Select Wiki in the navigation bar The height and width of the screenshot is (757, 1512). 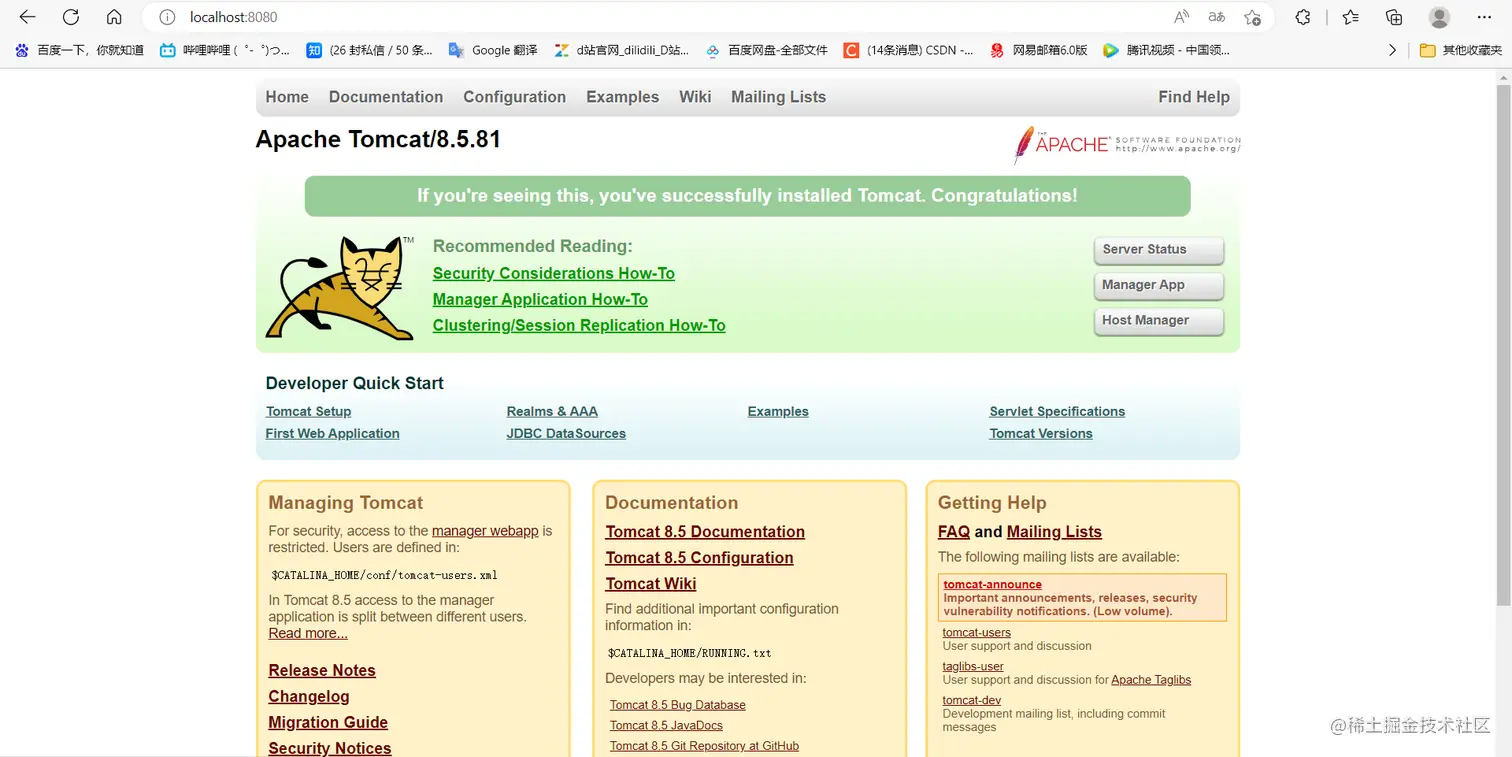(x=695, y=97)
